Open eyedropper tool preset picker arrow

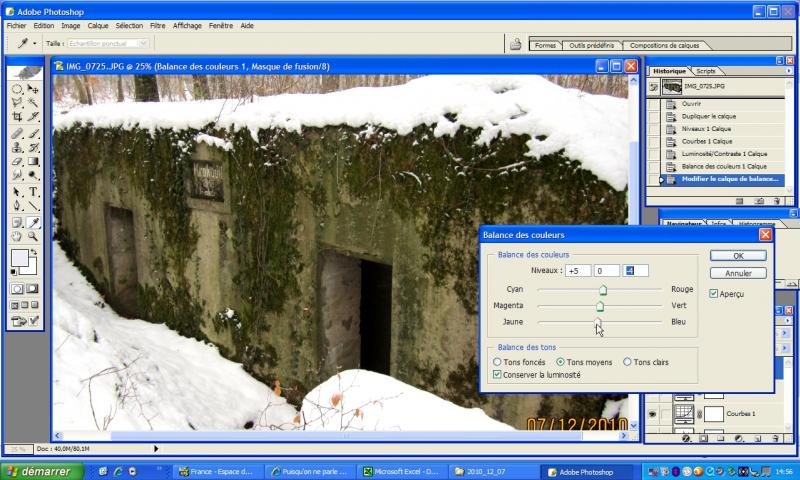pyautogui.click(x=34, y=43)
